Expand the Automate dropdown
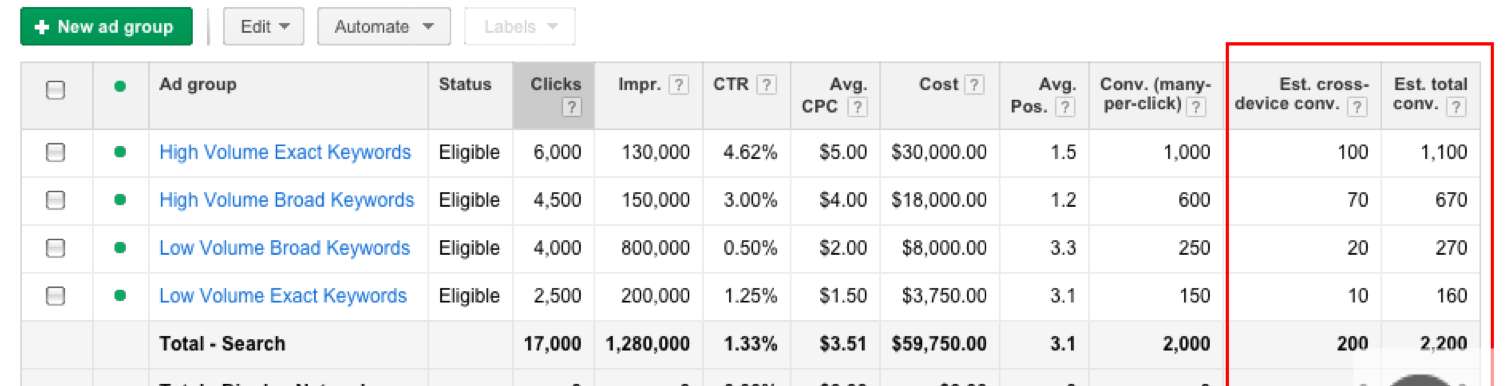This screenshot has width=1506, height=386. pyautogui.click(x=384, y=27)
